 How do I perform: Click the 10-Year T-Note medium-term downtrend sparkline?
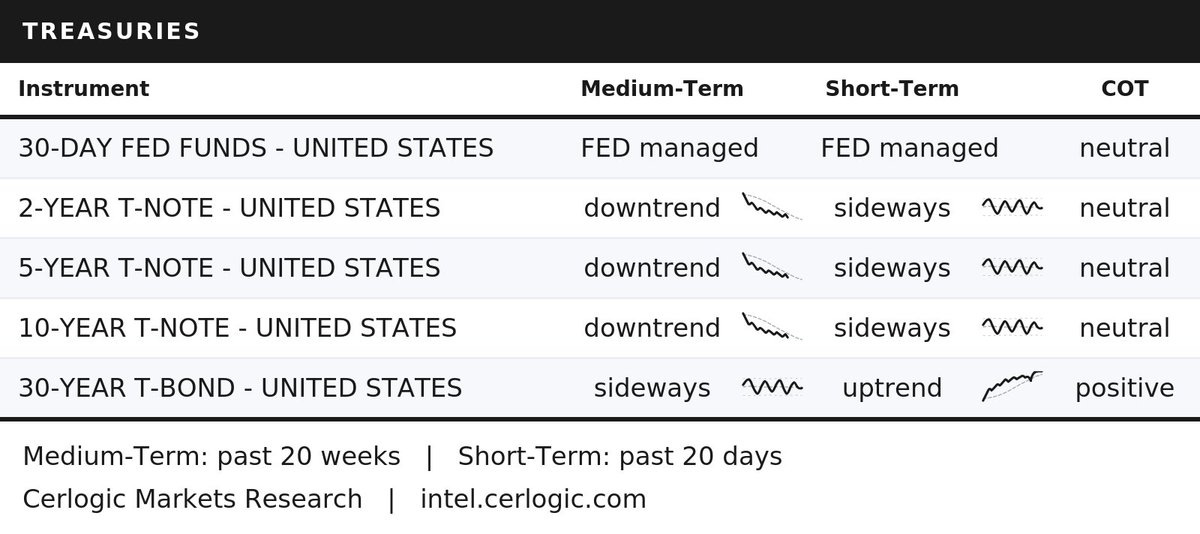(x=772, y=327)
